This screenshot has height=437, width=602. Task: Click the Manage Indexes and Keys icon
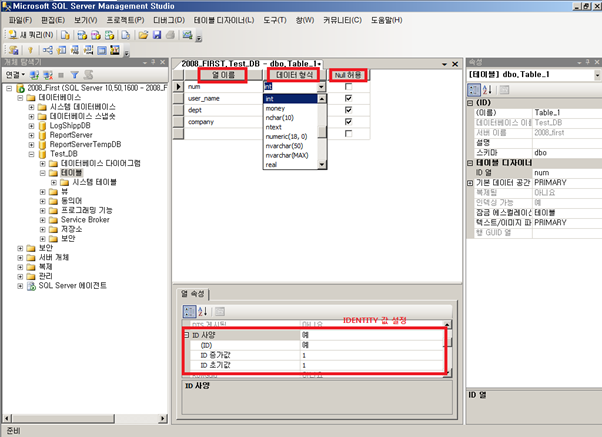(x=61, y=50)
